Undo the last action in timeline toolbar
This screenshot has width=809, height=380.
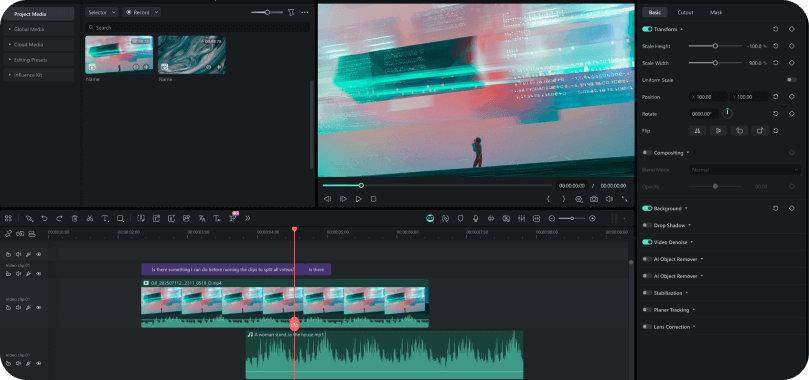(x=44, y=219)
